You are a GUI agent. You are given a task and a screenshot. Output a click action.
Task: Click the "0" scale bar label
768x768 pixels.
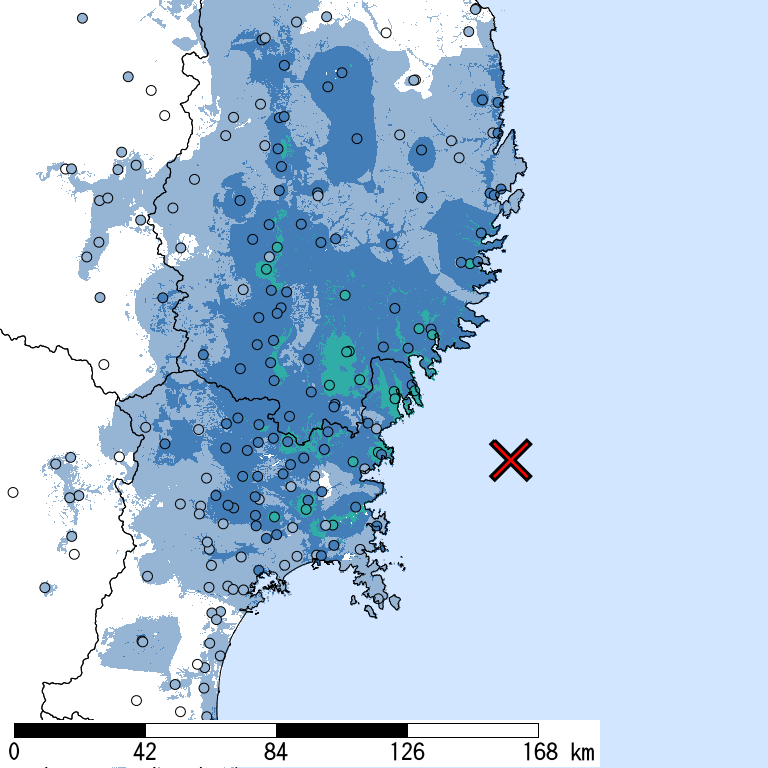[14, 752]
